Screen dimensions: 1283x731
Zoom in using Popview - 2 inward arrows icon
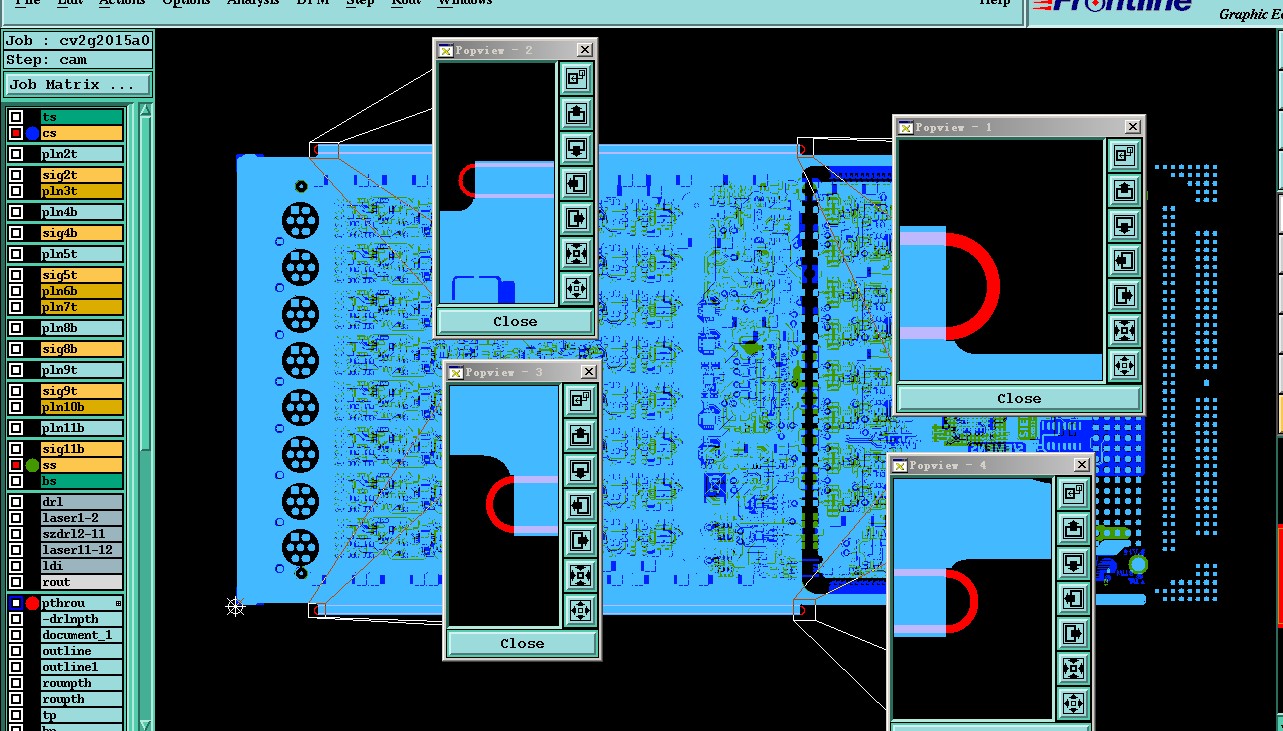pos(576,254)
